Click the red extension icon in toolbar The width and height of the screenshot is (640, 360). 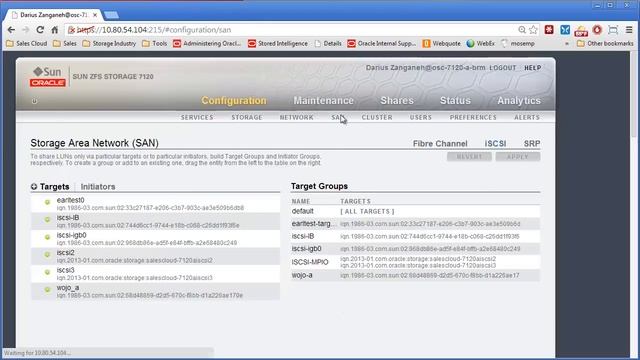click(549, 30)
